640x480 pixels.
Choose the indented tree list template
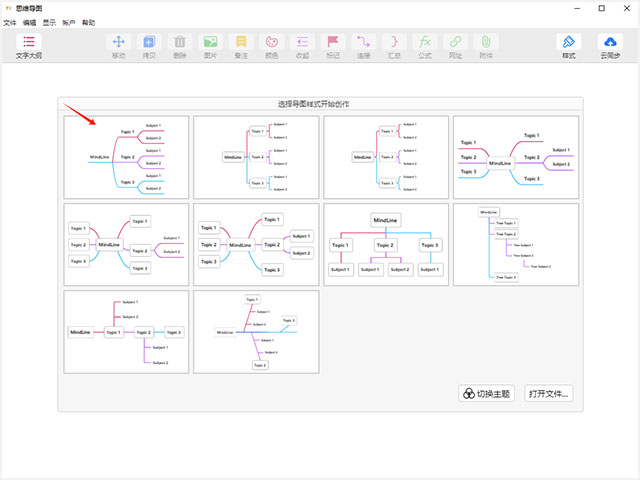(516, 244)
